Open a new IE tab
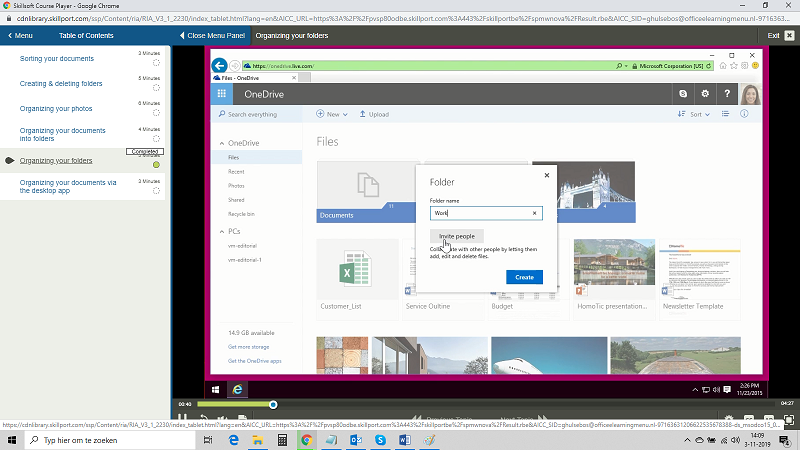 click(x=305, y=78)
